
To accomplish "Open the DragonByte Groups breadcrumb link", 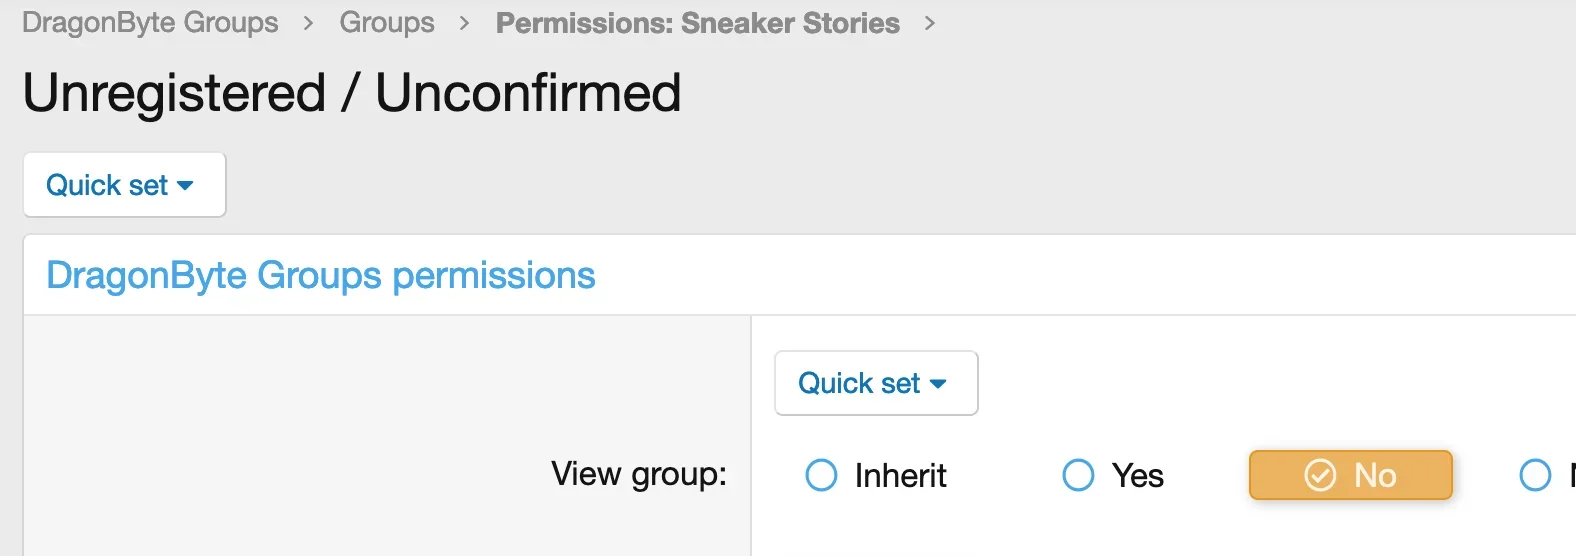I will pyautogui.click(x=150, y=22).
